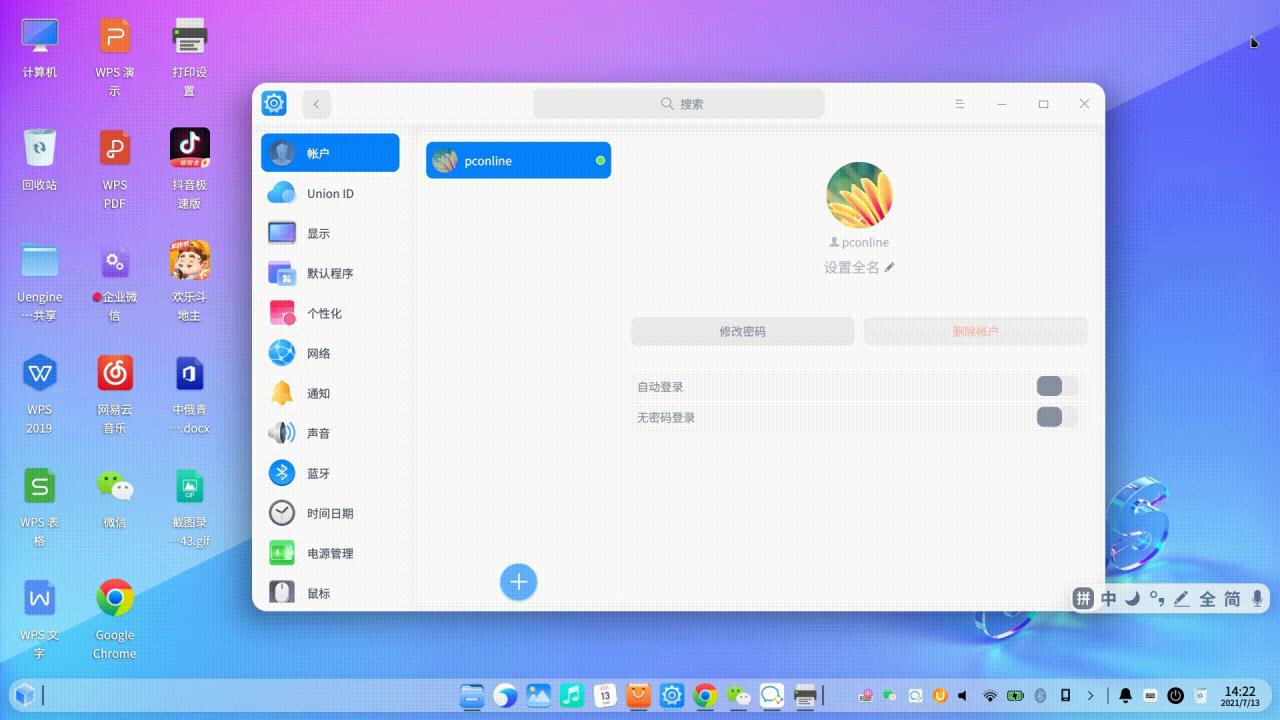
Task: Select the pconline account entry
Action: pos(518,161)
